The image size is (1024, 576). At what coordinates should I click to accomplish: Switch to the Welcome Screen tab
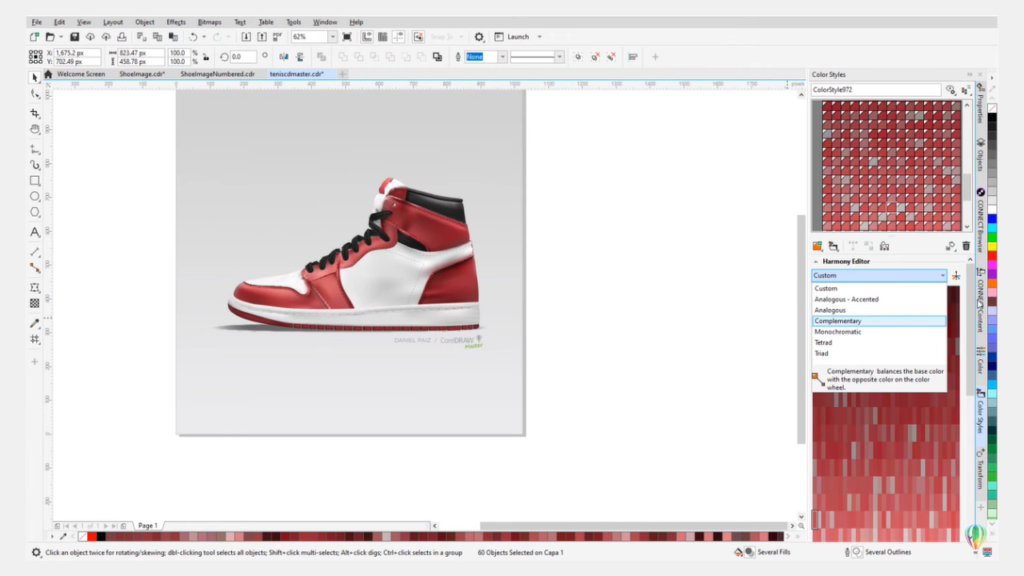[x=81, y=74]
